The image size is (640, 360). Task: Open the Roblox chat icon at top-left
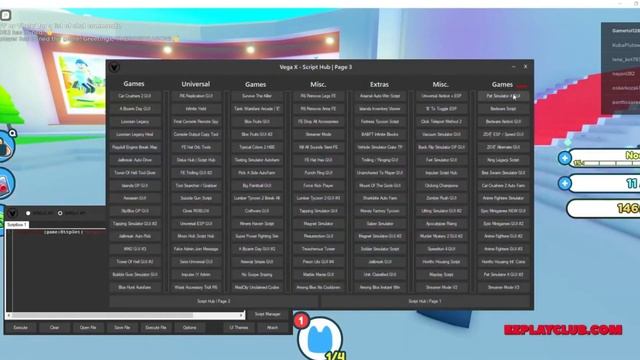(6, 15)
